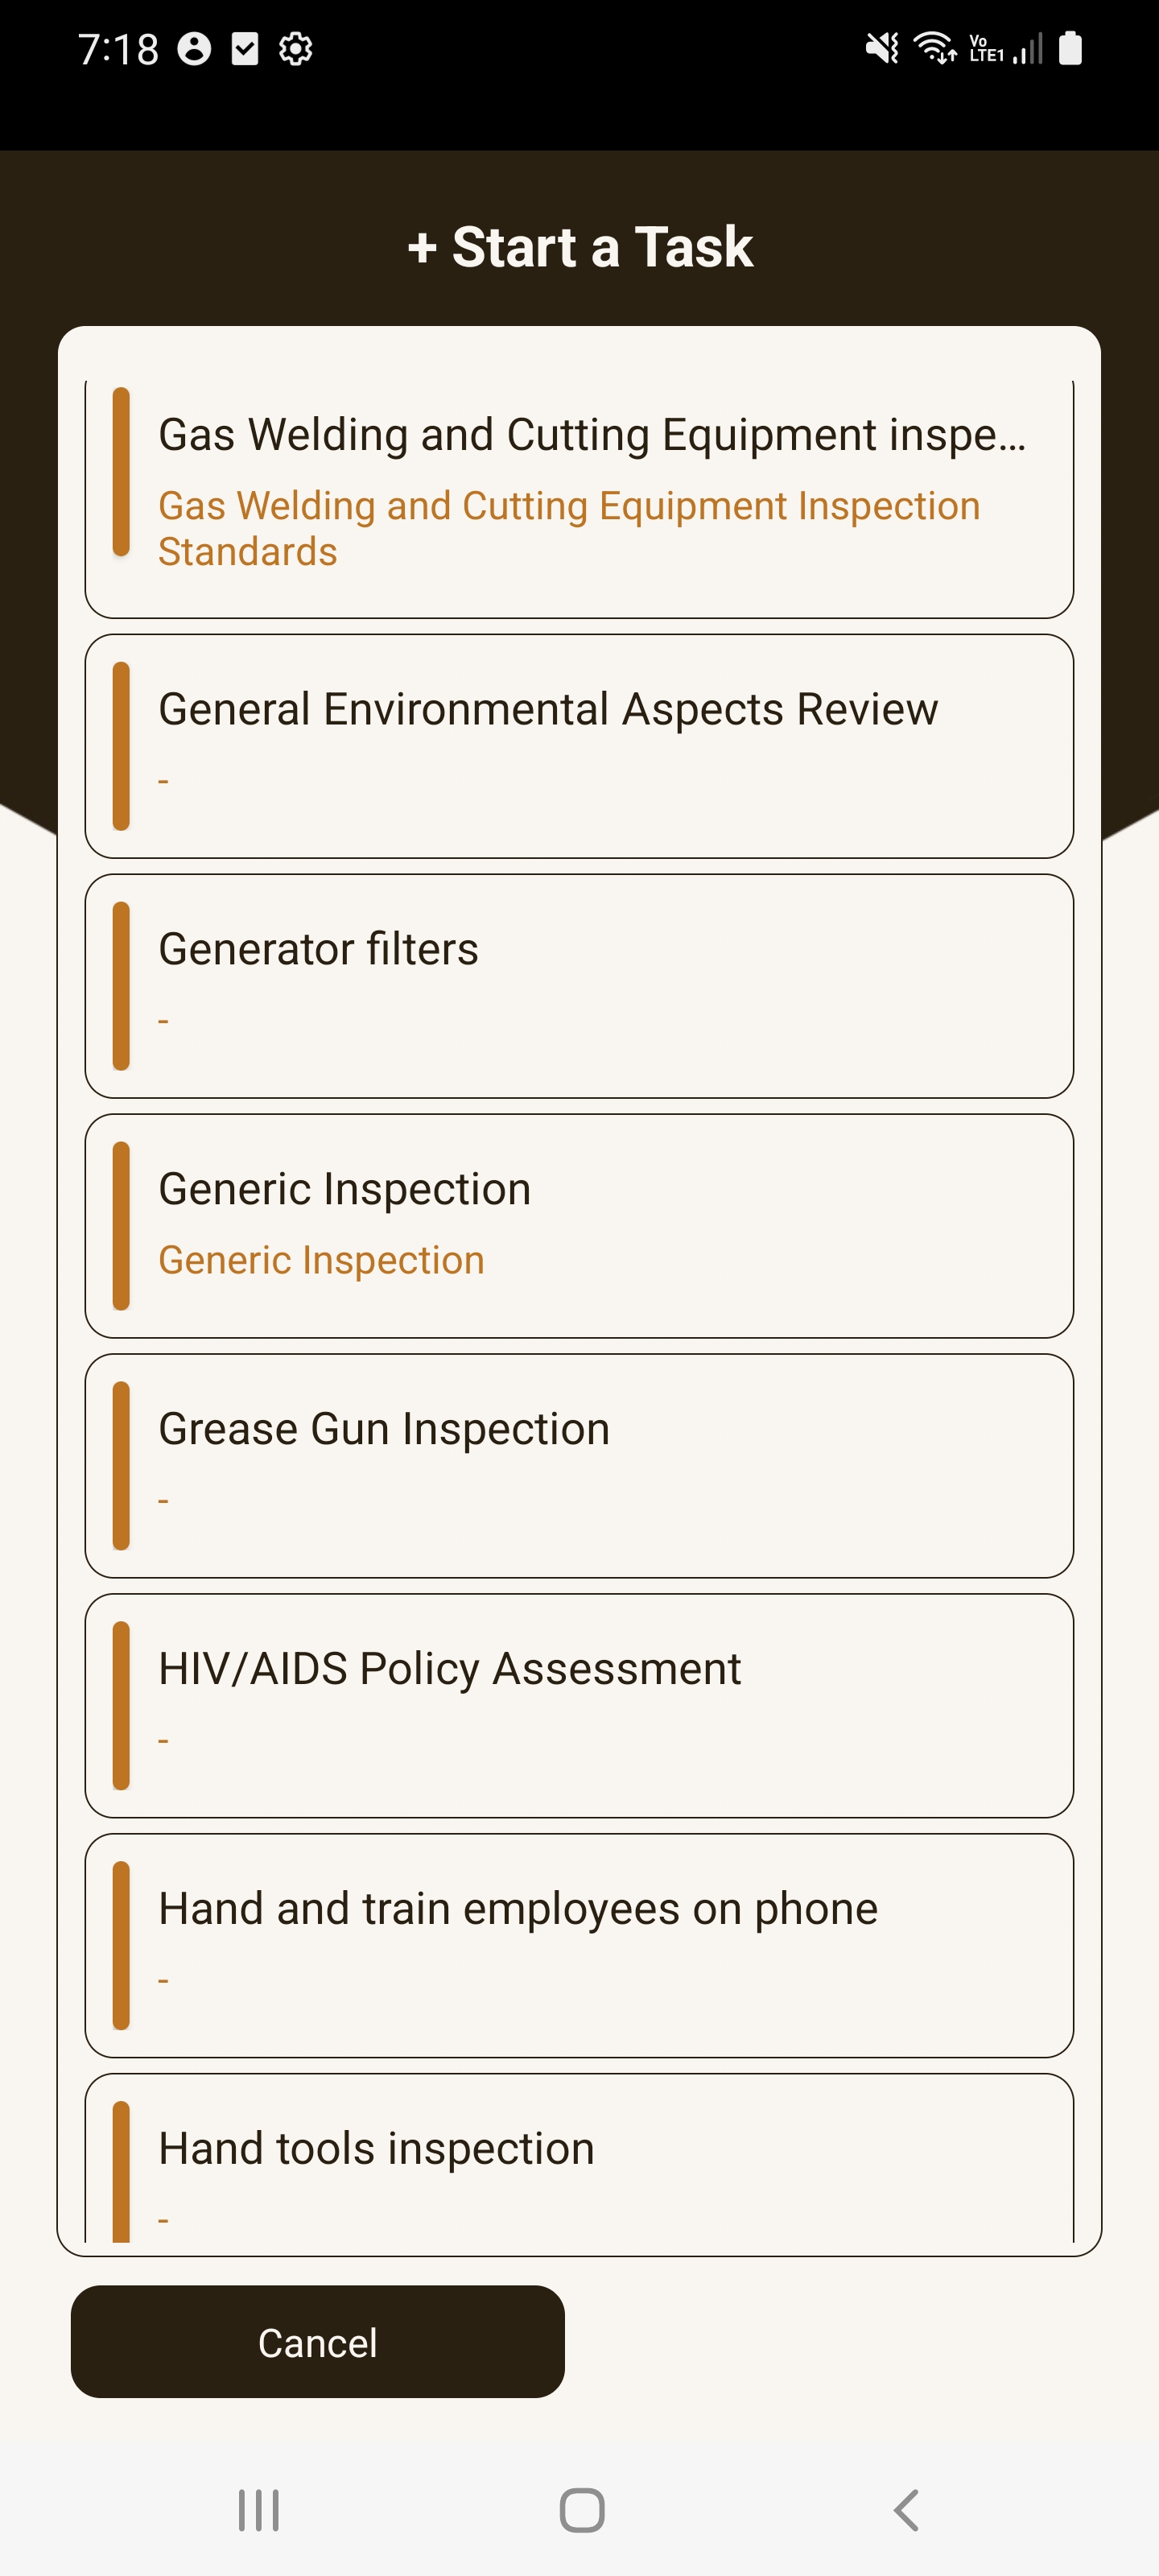Image resolution: width=1159 pixels, height=2576 pixels.
Task: Tap the muted sound status icon
Action: [x=882, y=48]
